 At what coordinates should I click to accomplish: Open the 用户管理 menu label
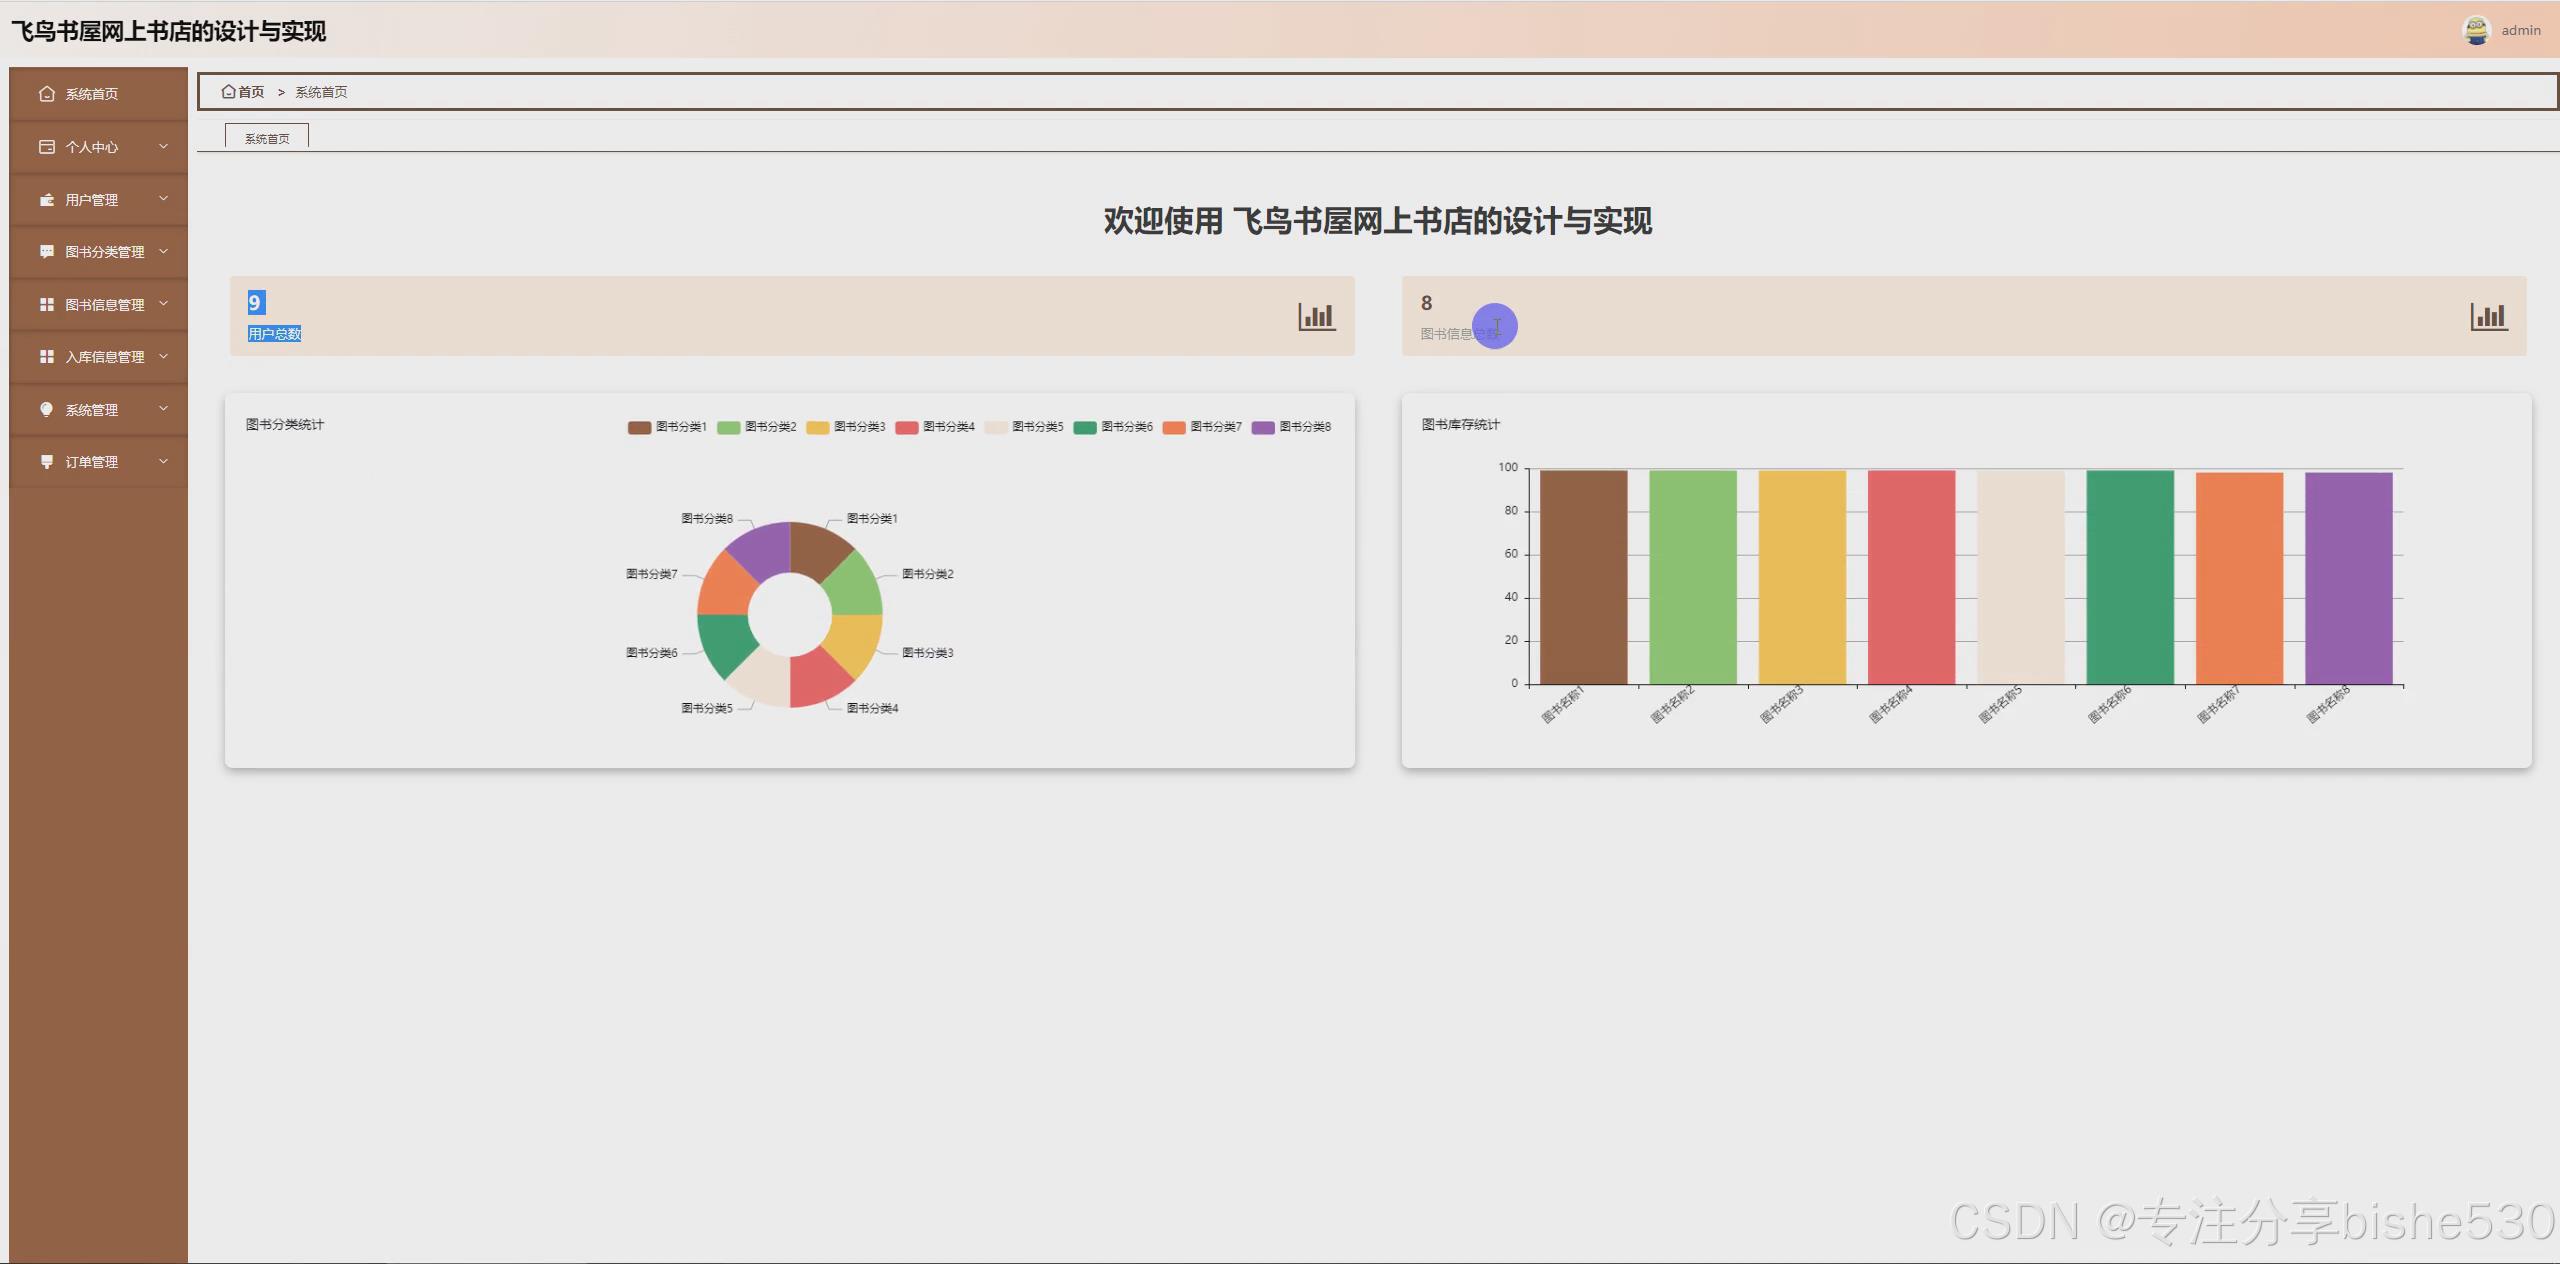[x=92, y=200]
